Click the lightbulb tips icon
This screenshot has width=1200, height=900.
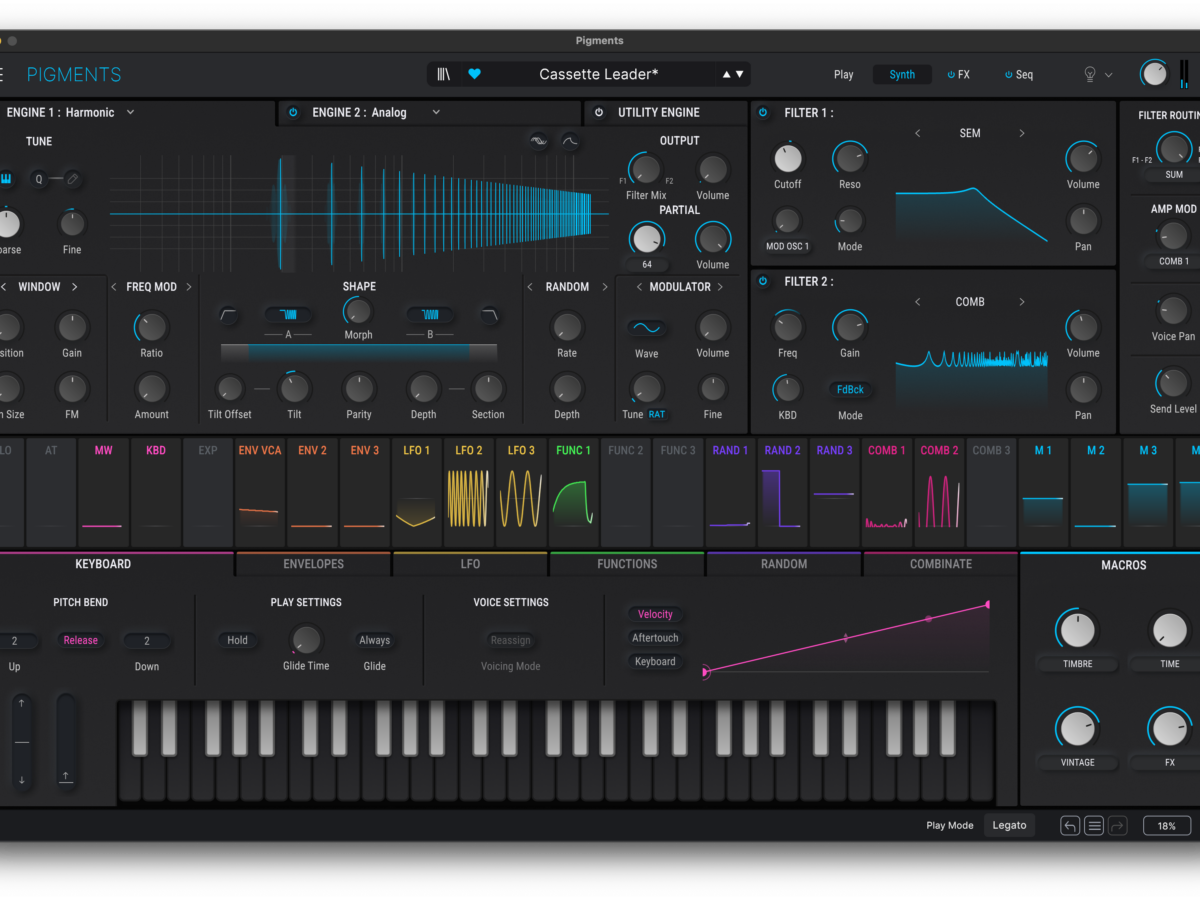(x=1090, y=75)
